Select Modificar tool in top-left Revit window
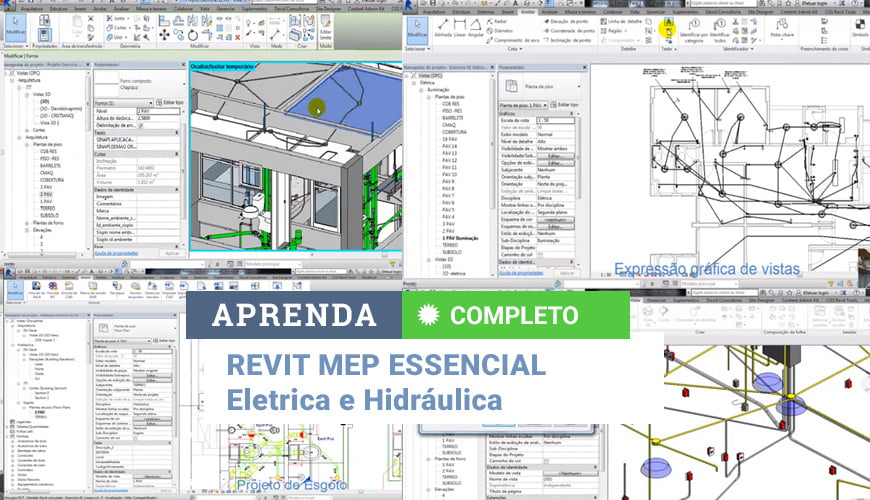The width and height of the screenshot is (870, 500). 15,27
